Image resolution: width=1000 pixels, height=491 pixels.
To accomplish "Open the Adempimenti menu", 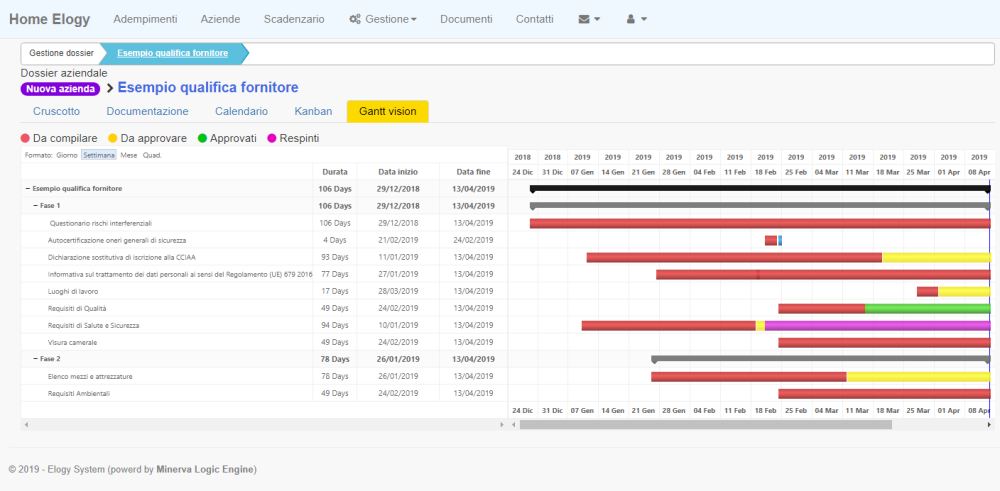I will (x=145, y=19).
